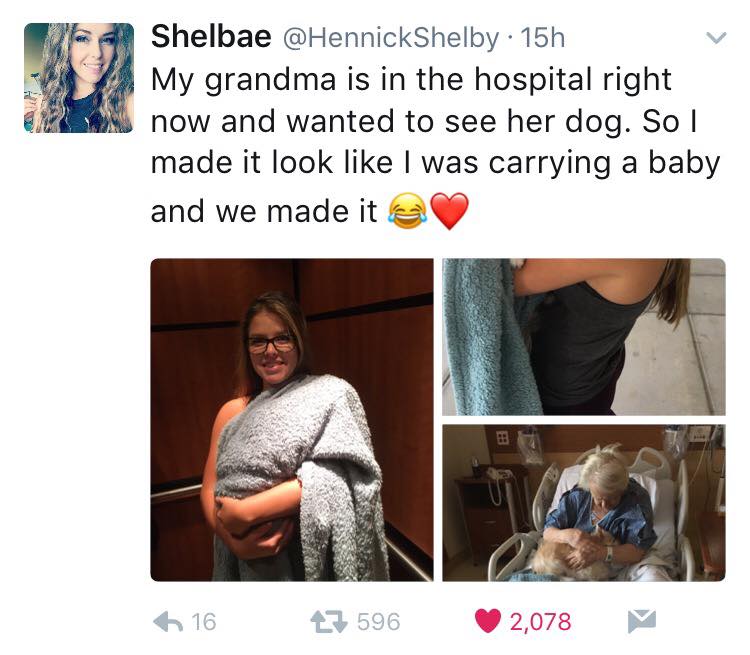Send tweet by direct message envelope icon
This screenshot has width=750, height=655.
tap(641, 621)
